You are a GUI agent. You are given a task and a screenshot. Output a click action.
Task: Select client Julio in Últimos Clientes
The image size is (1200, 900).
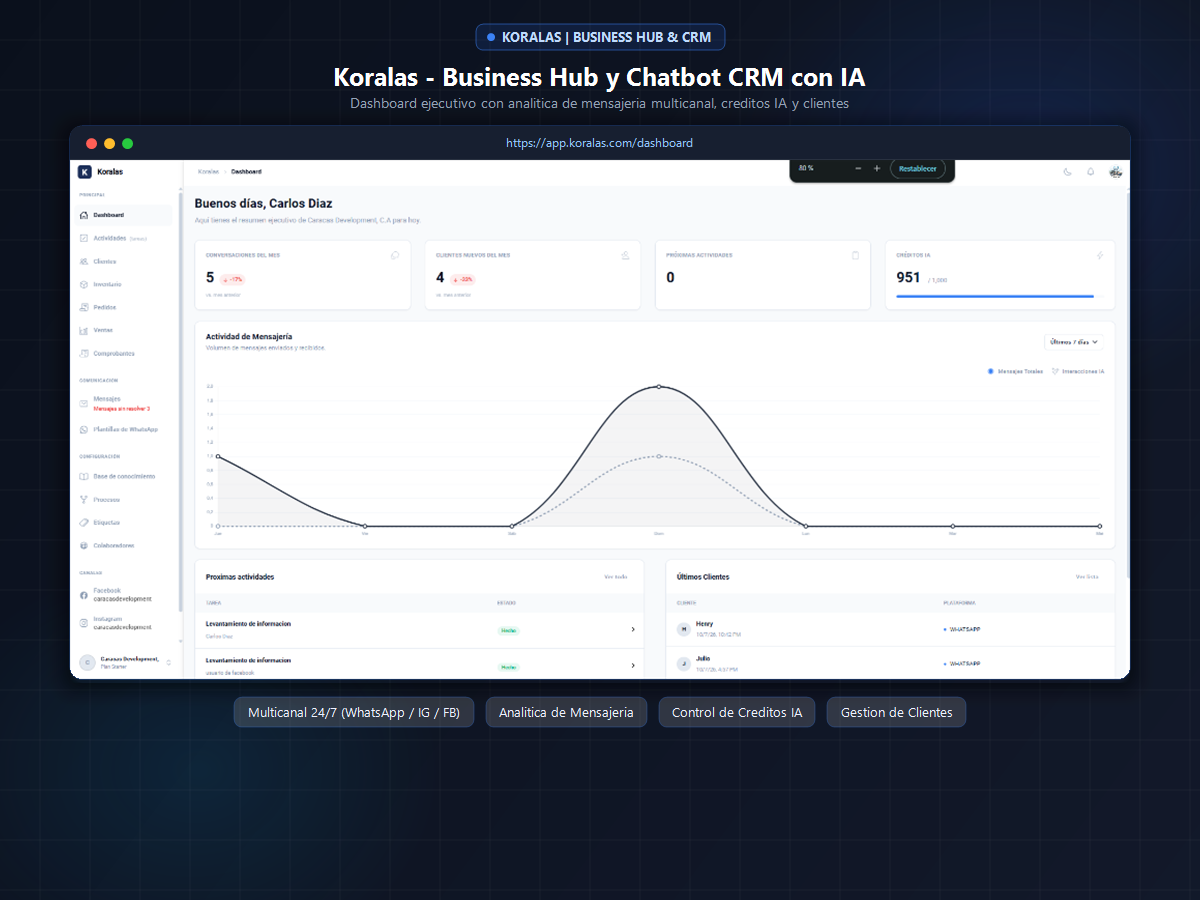tap(890, 663)
